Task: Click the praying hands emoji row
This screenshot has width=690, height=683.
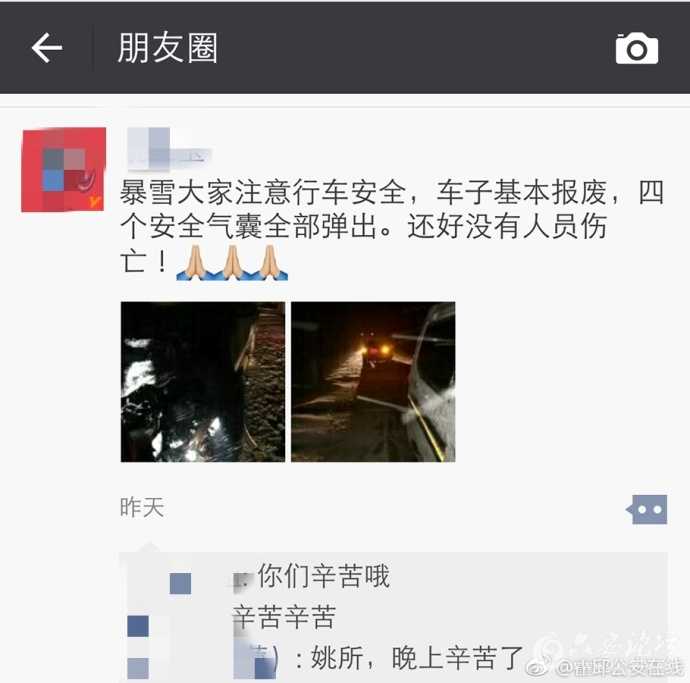Action: [x=232, y=263]
